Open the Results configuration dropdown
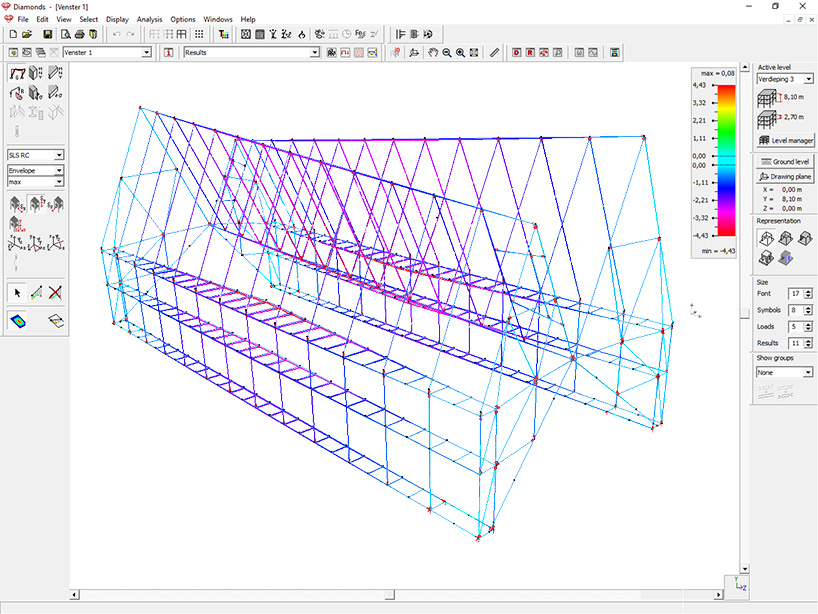Screen dimensions: 818x614 (x=315, y=52)
